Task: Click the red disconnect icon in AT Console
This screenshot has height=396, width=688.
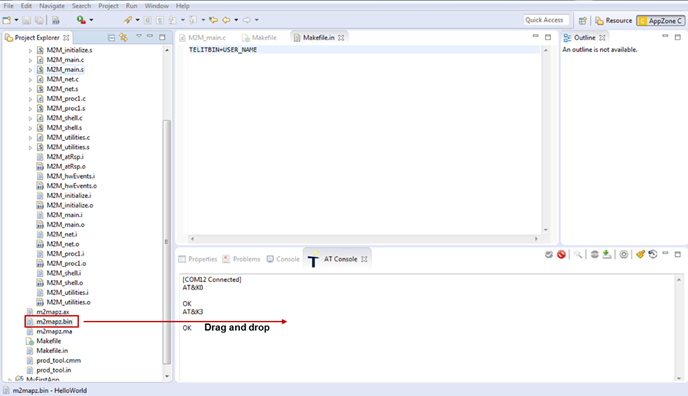Action: click(x=561, y=254)
